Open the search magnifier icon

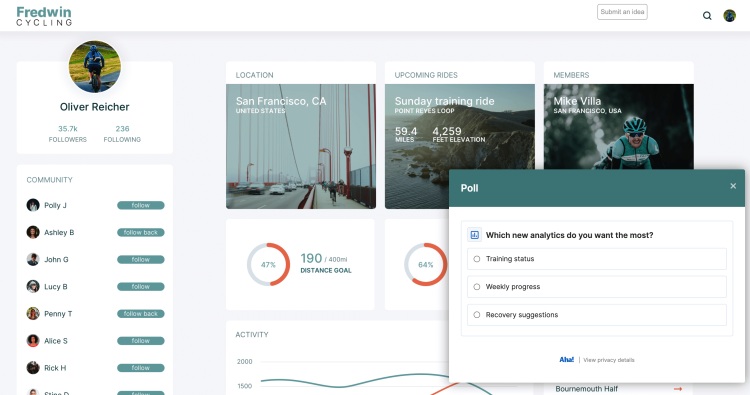707,16
